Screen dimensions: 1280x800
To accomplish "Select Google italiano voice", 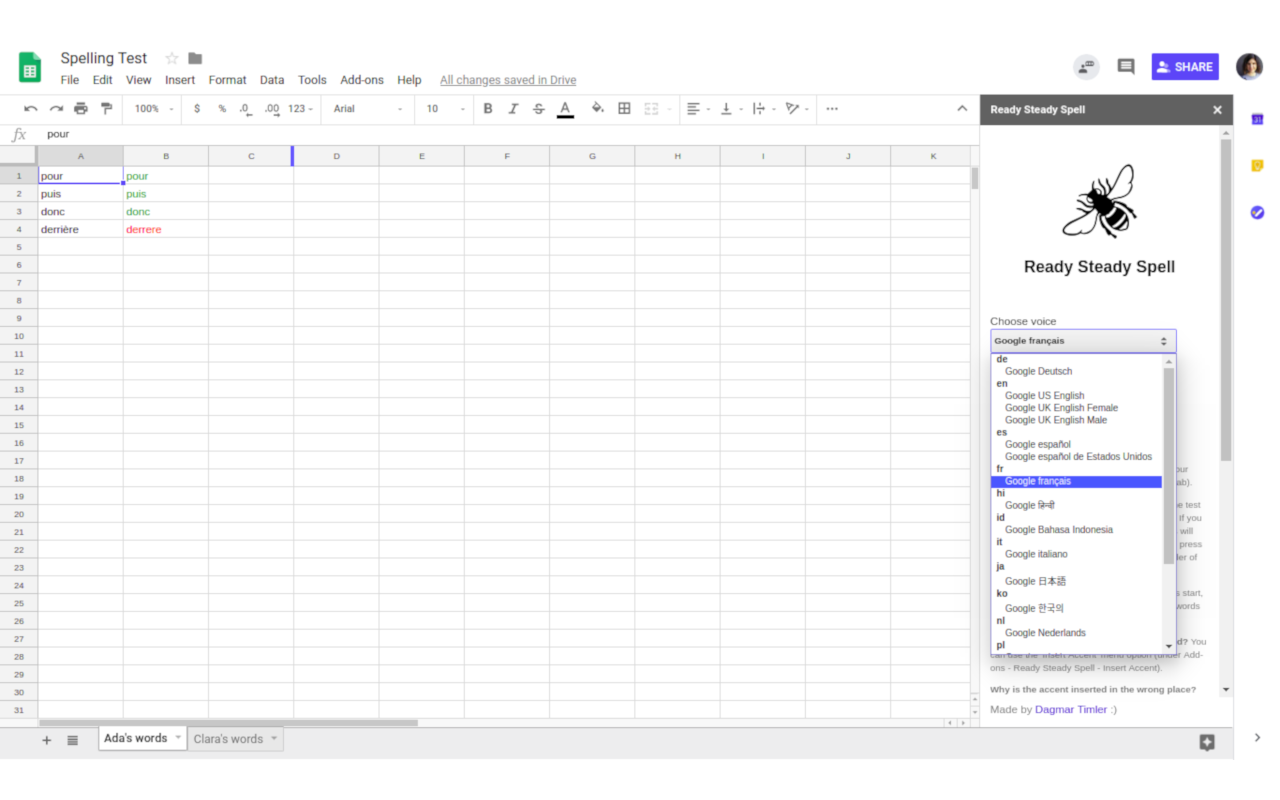I will pyautogui.click(x=1036, y=554).
